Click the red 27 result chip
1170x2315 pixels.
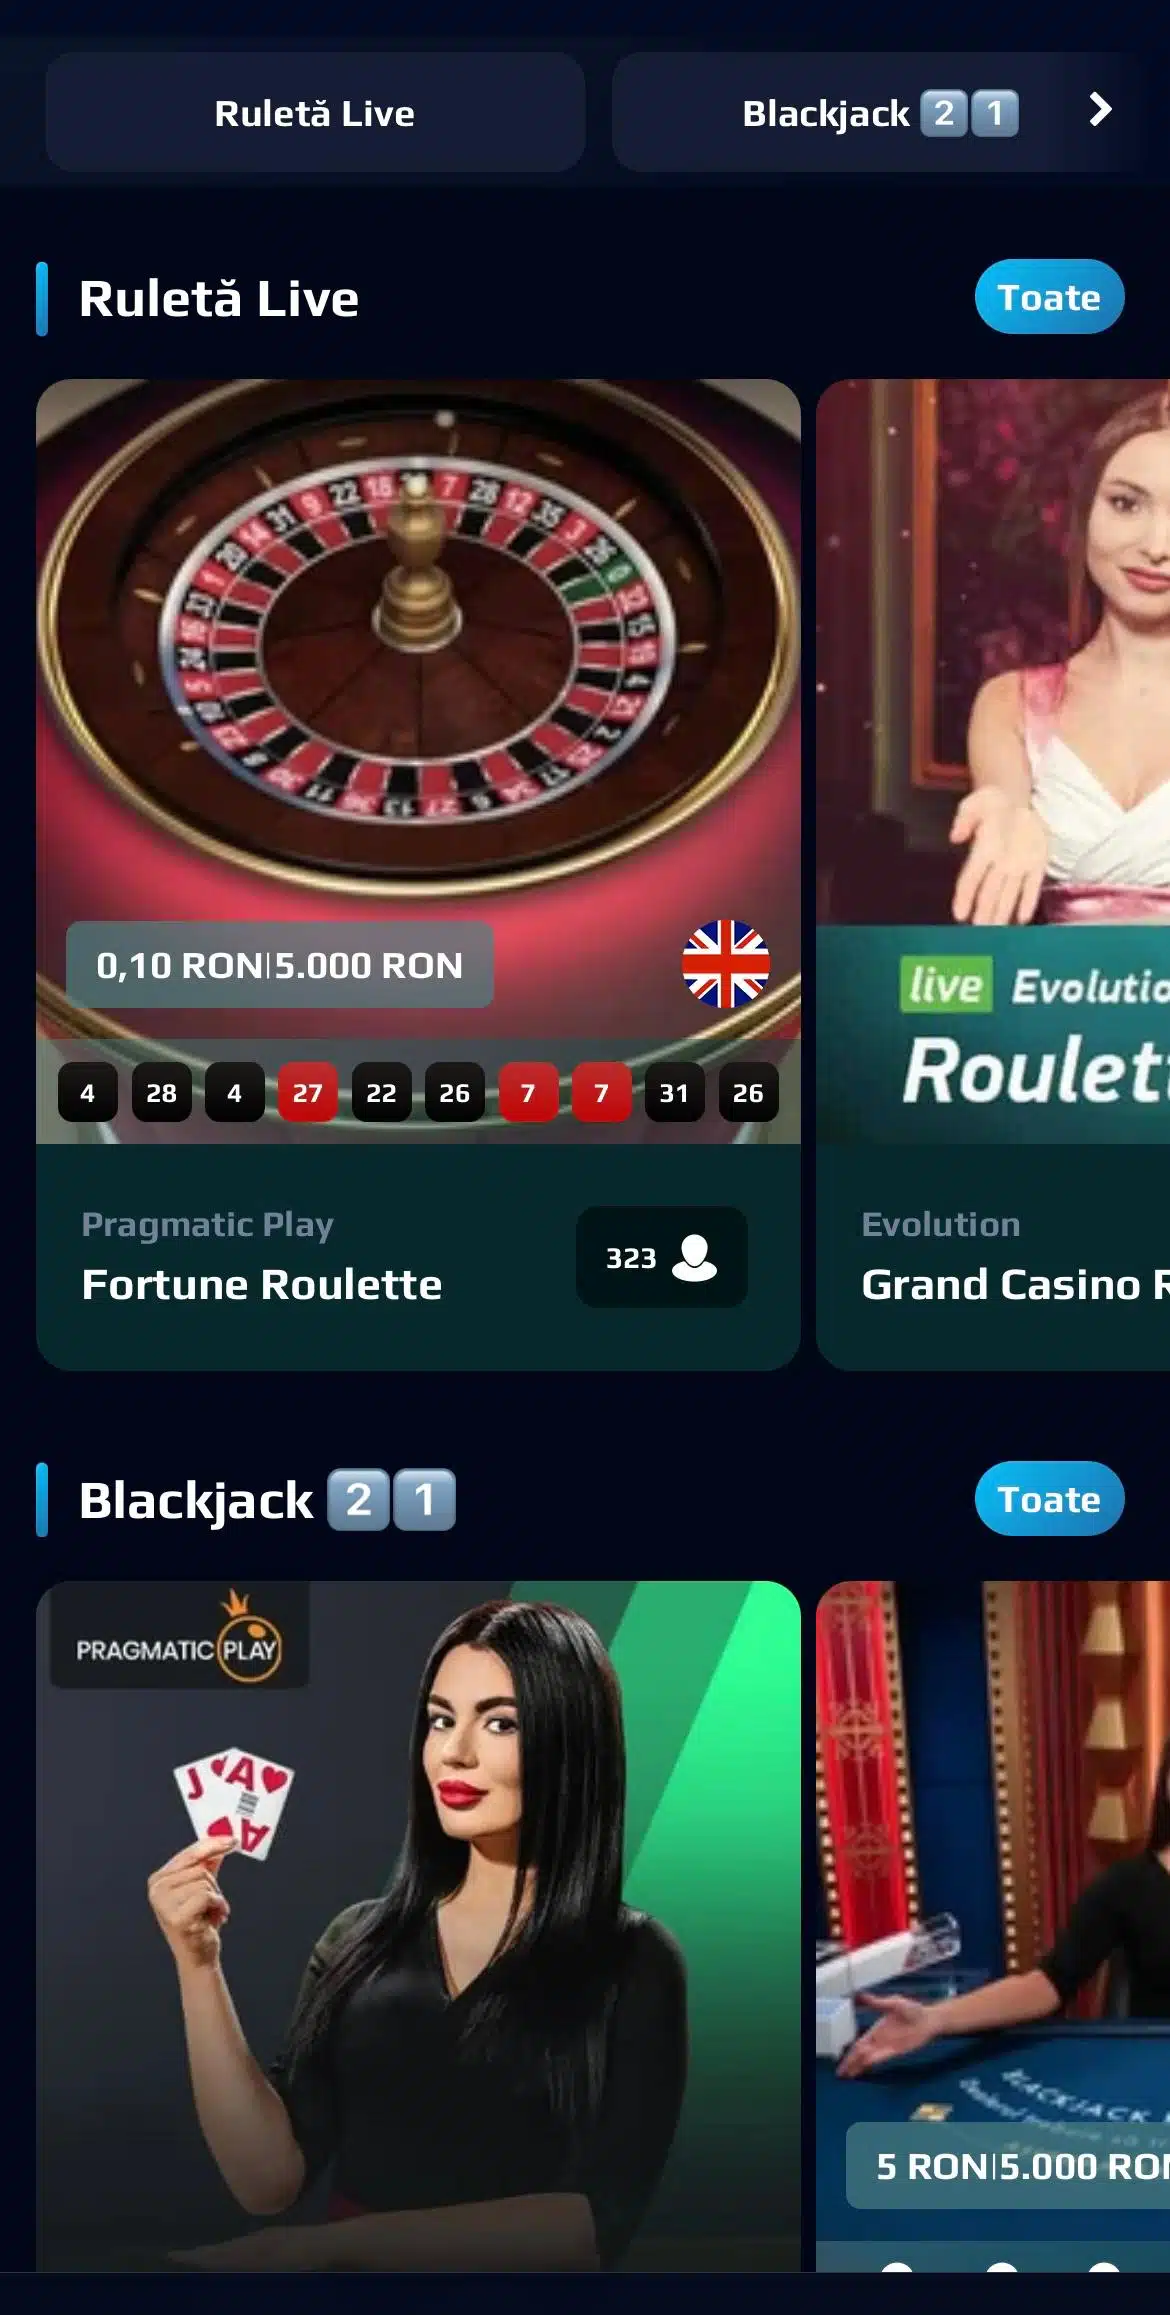[308, 1092]
